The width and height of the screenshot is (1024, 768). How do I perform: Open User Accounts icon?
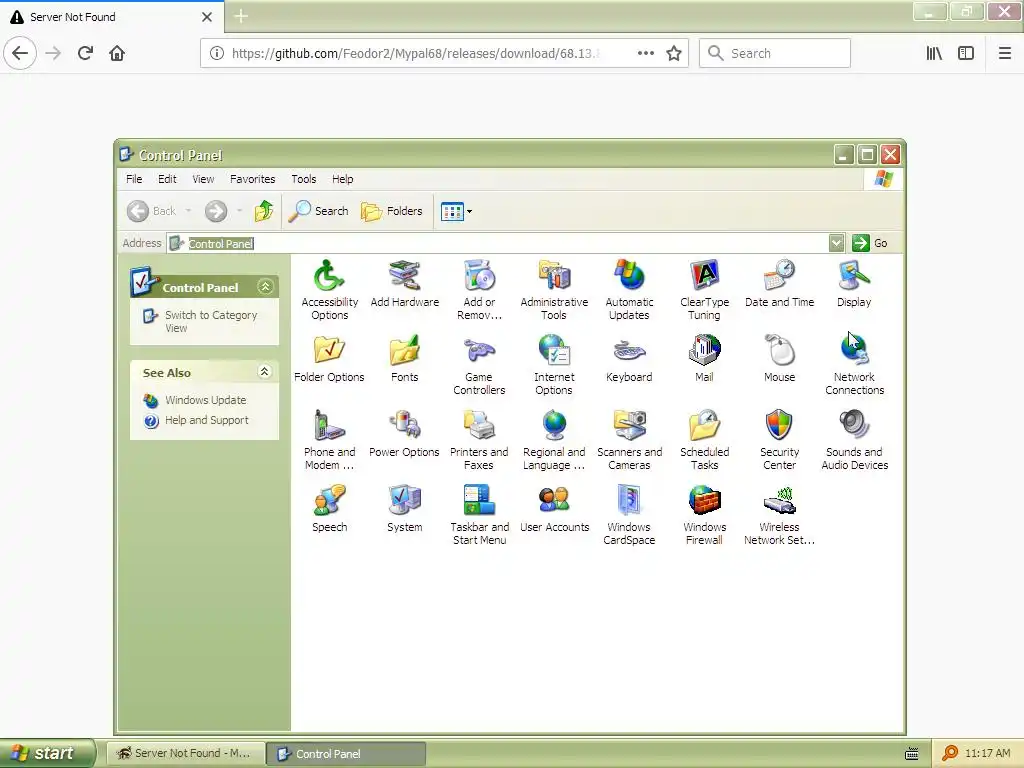point(554,509)
